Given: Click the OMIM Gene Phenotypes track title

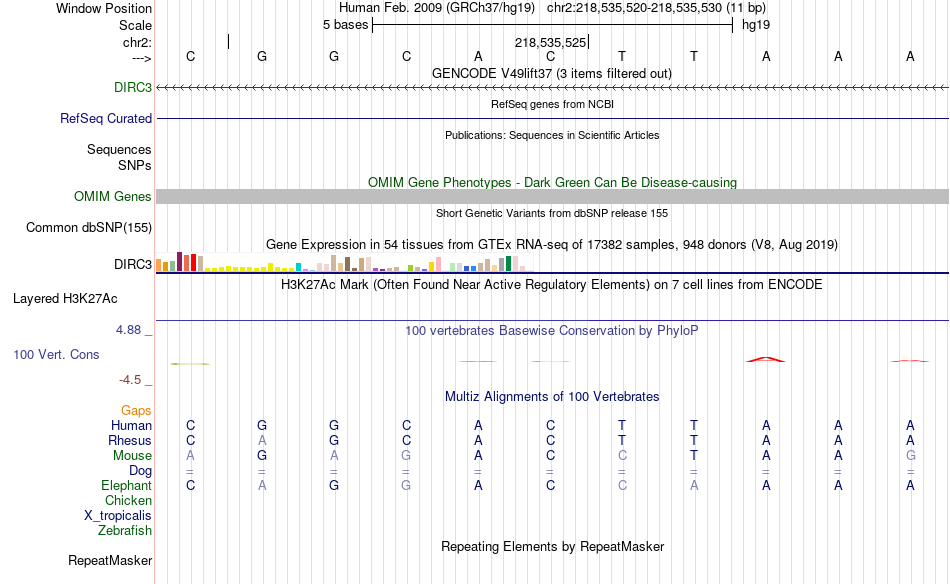Looking at the screenshot, I should click(x=552, y=182).
